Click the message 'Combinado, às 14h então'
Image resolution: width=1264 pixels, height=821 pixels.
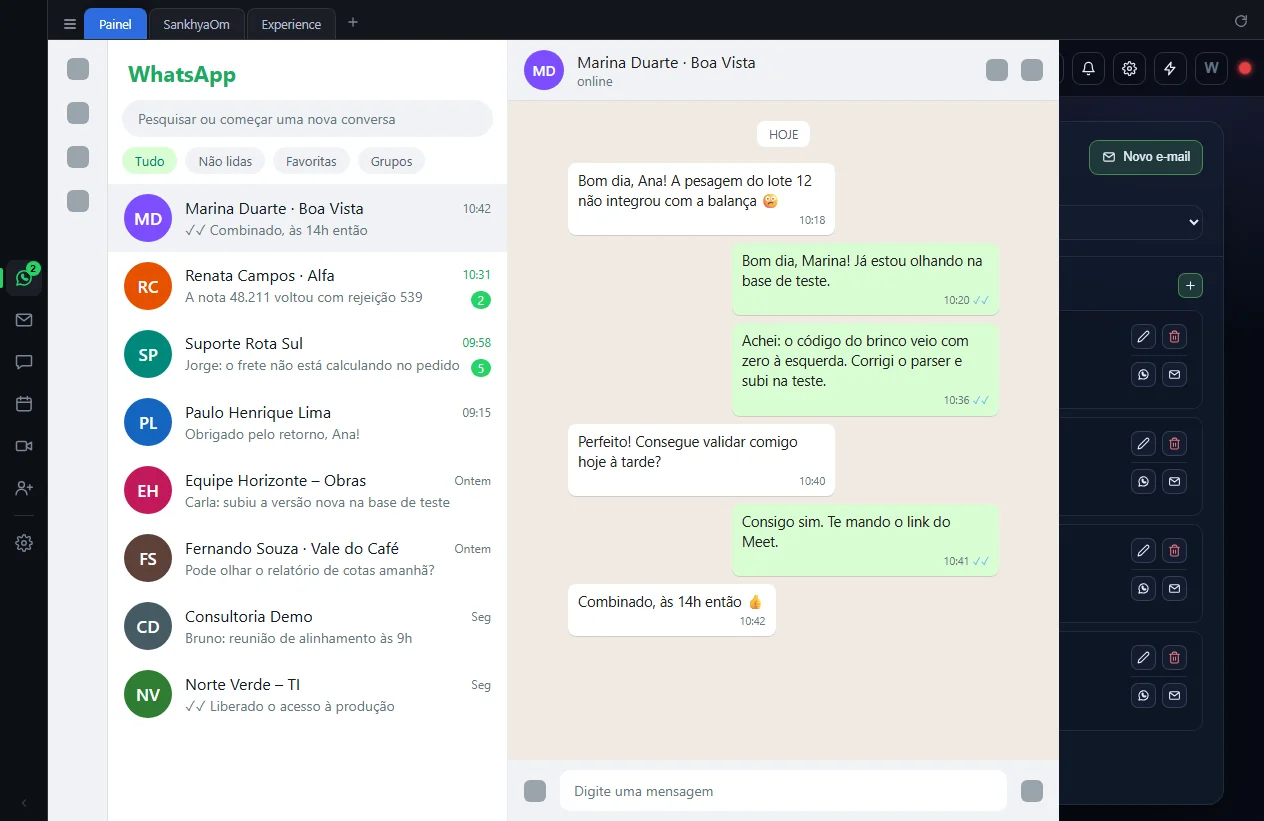[672, 609]
